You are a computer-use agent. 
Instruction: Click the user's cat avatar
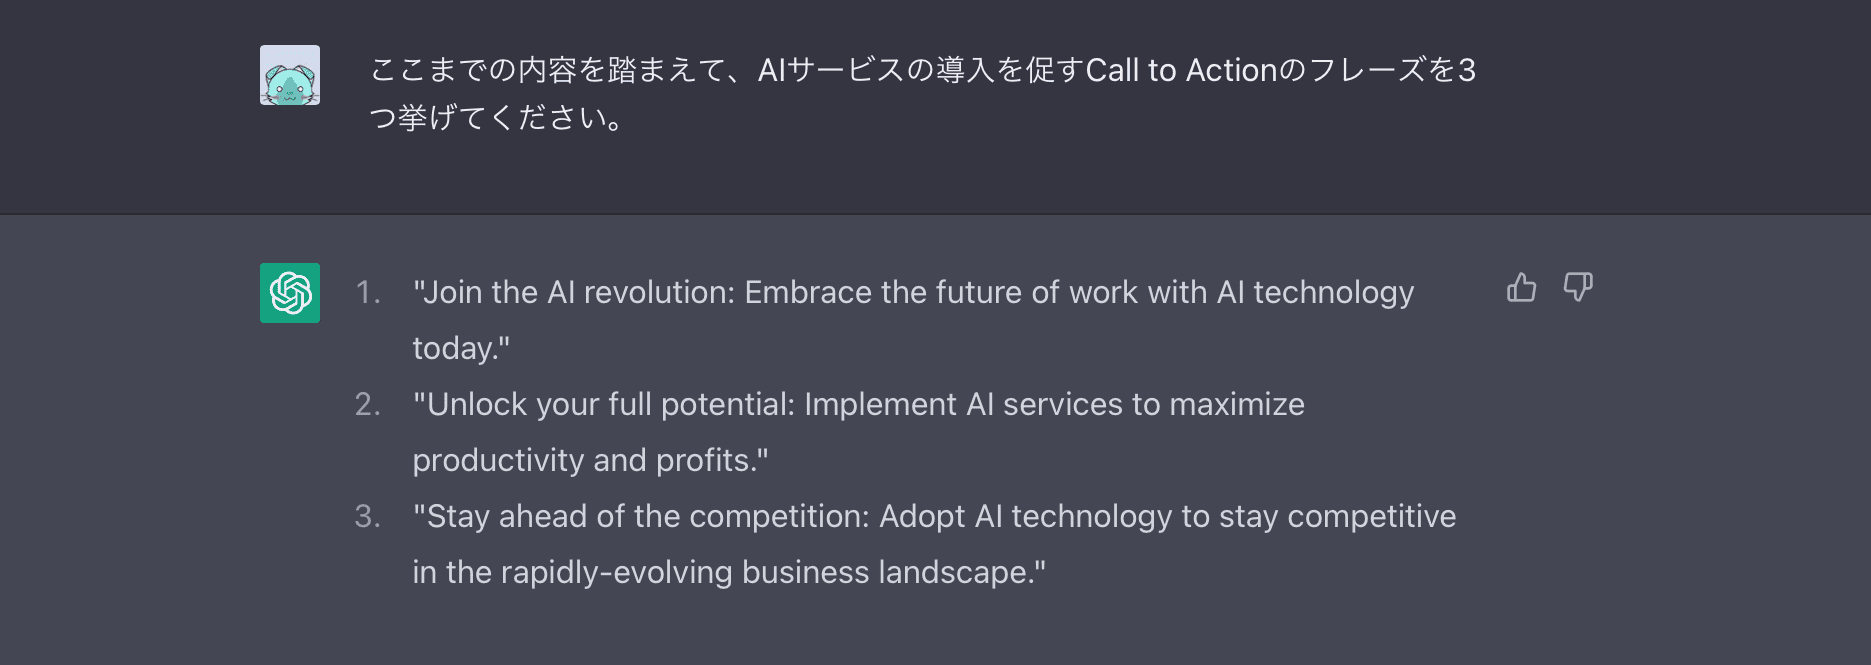[290, 75]
